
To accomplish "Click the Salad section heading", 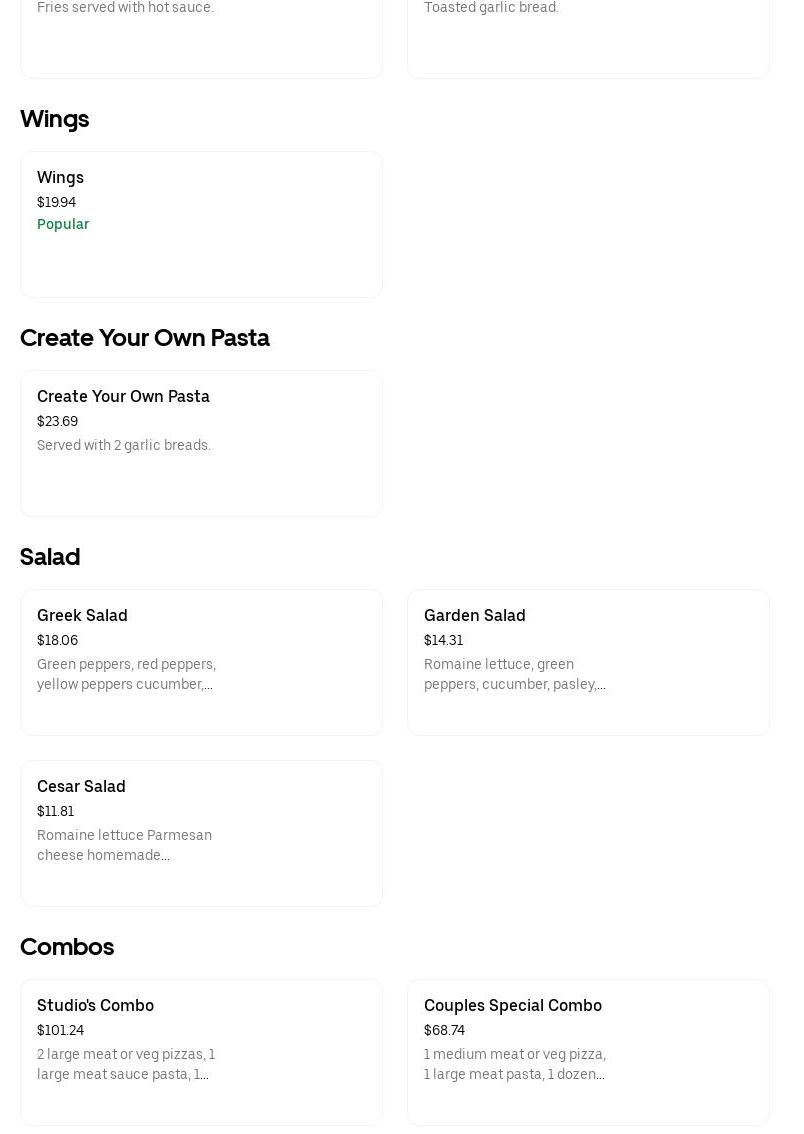I will pos(50,557).
